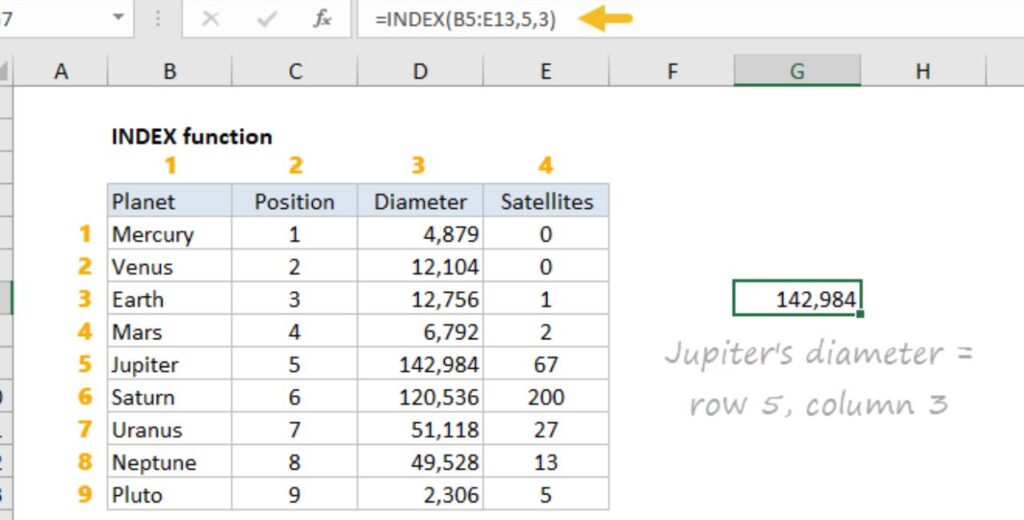
Task: Select the Planet header cell
Action: 170,201
